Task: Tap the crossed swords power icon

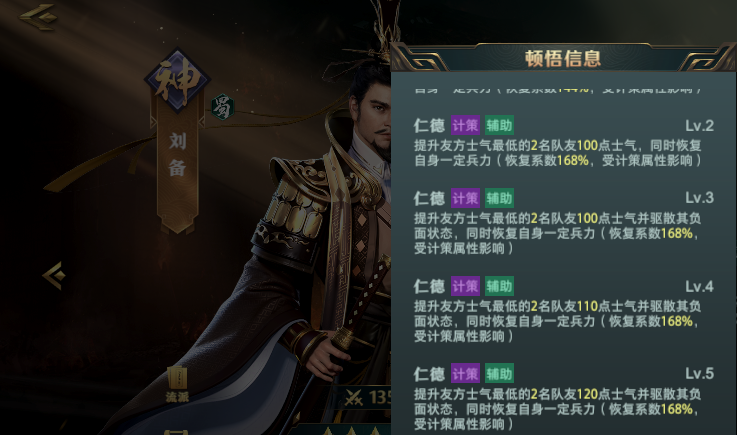Action: coord(353,398)
